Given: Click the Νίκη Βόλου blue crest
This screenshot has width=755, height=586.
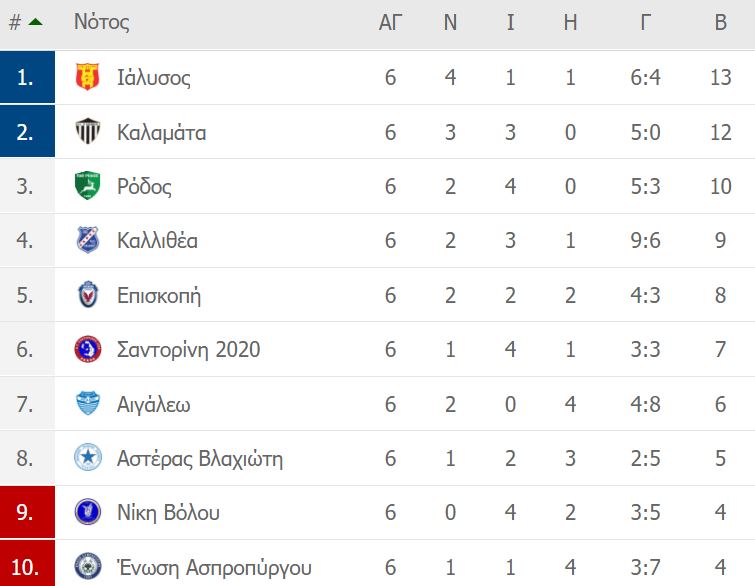Looking at the screenshot, I should [x=88, y=512].
